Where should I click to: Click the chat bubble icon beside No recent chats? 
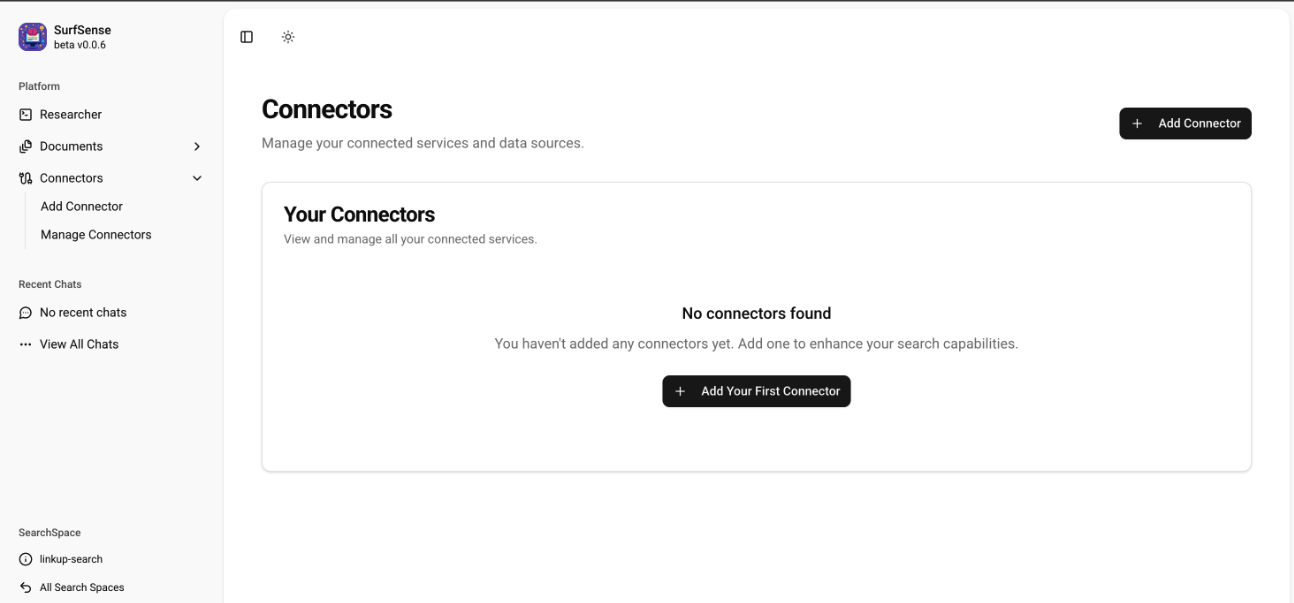point(25,312)
